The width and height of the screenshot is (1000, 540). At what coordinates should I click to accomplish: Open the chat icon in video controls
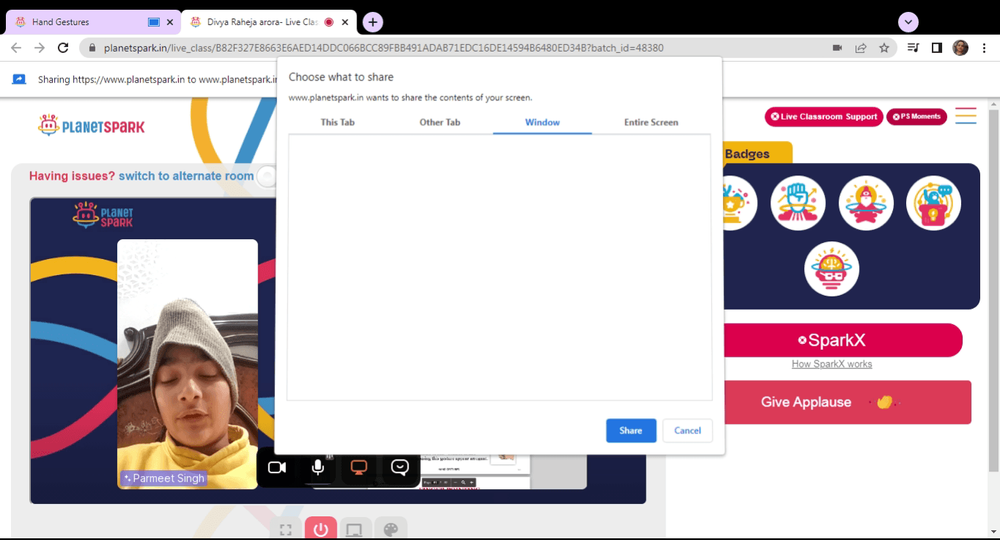pos(399,467)
